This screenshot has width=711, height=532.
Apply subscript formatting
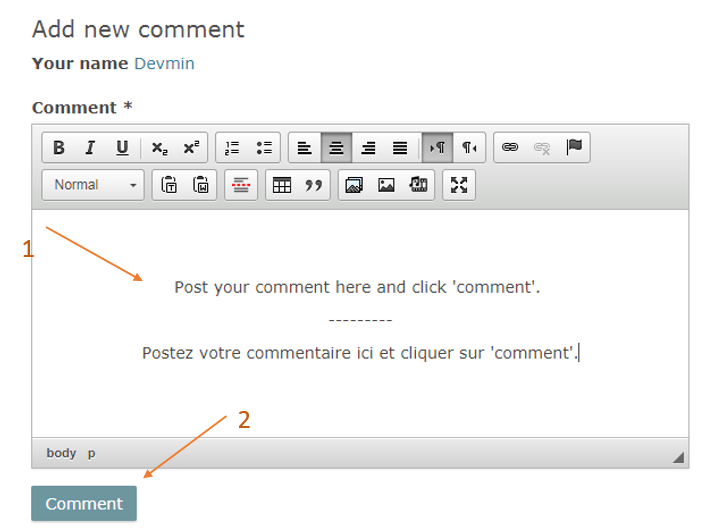coord(160,148)
